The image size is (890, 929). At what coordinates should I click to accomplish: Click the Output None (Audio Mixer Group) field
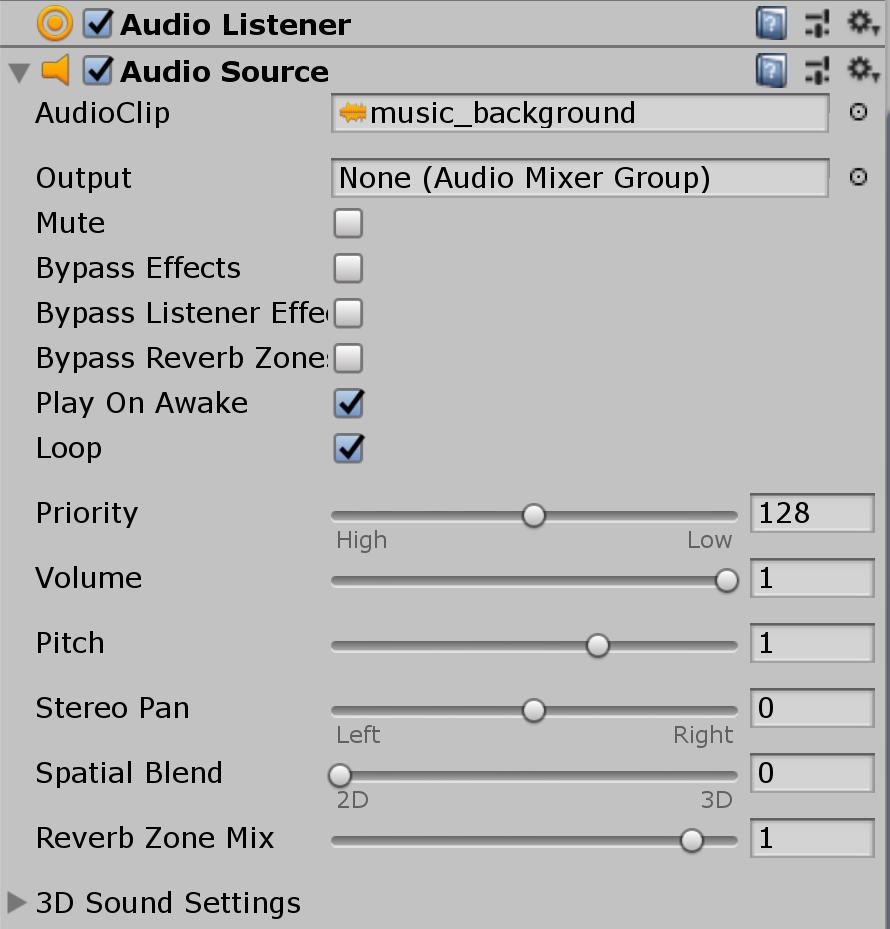tap(580, 178)
